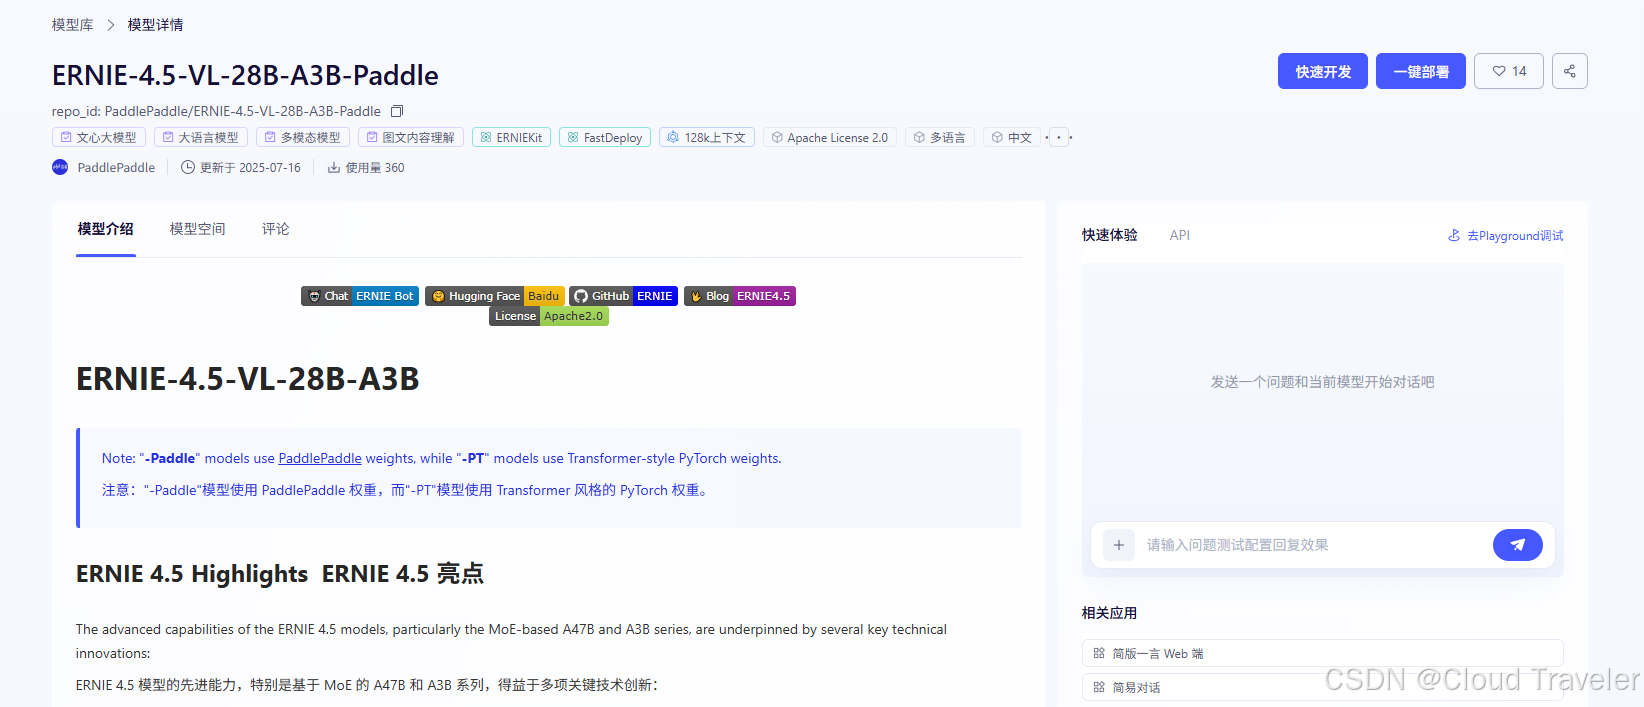Click the 一键部署 button
The image size is (1644, 707).
tap(1421, 71)
